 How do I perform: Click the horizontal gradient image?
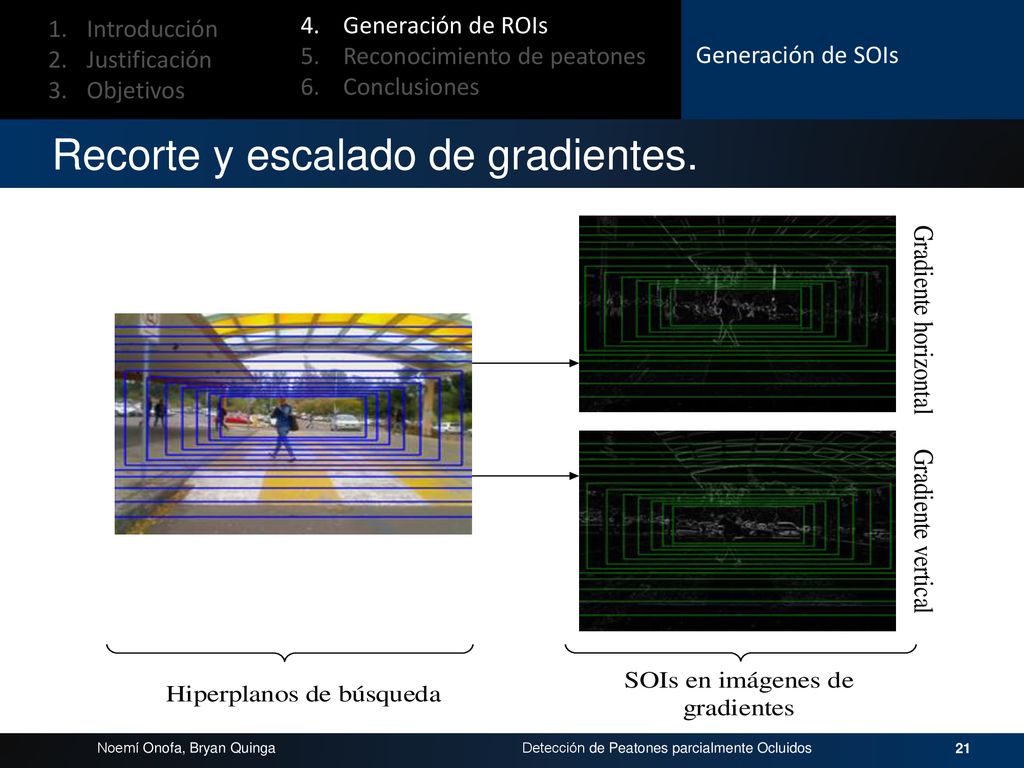[737, 314]
